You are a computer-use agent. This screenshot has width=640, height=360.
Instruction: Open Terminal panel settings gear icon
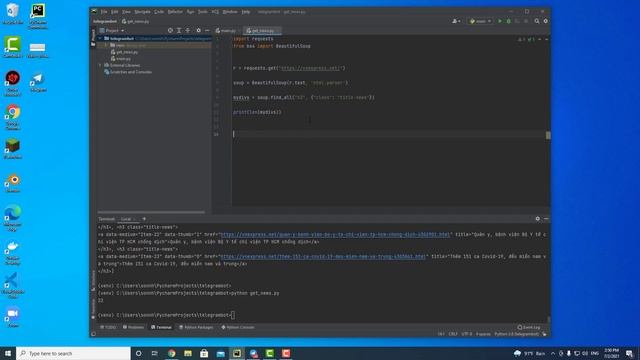coord(538,219)
